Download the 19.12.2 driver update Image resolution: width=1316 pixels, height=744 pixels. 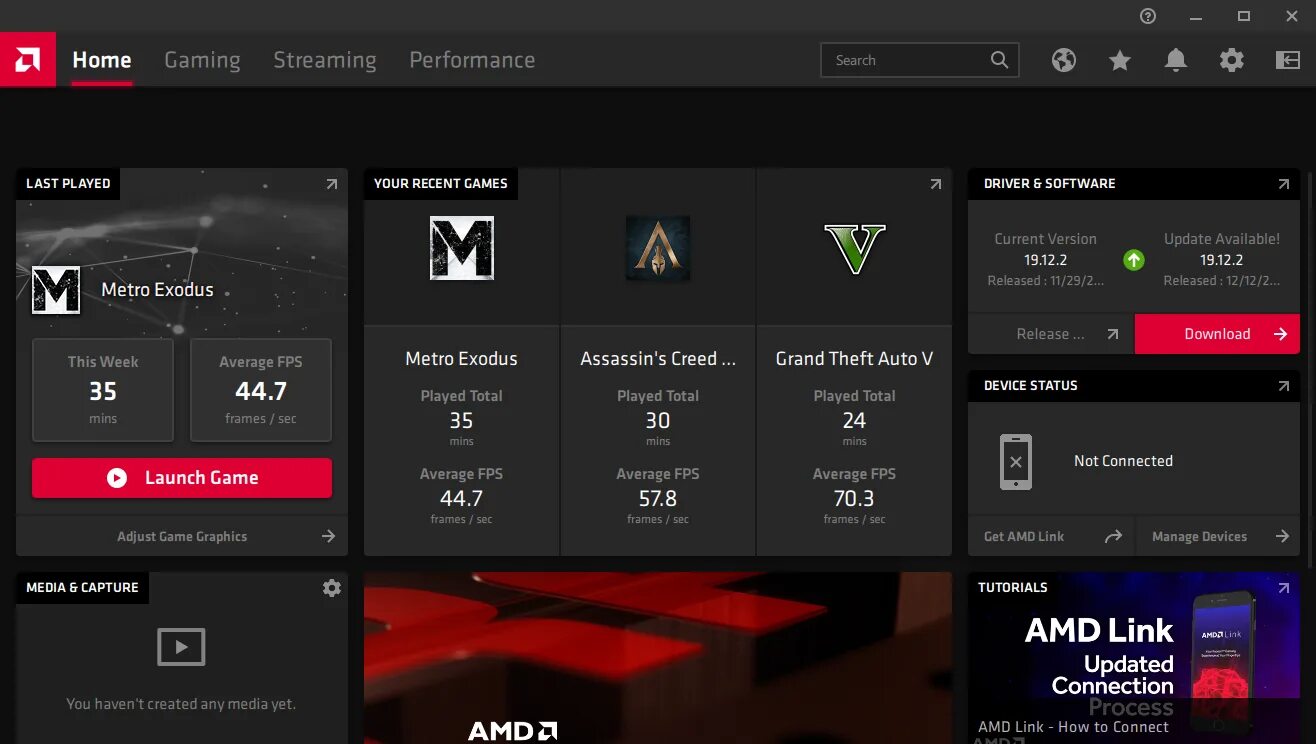(1217, 334)
